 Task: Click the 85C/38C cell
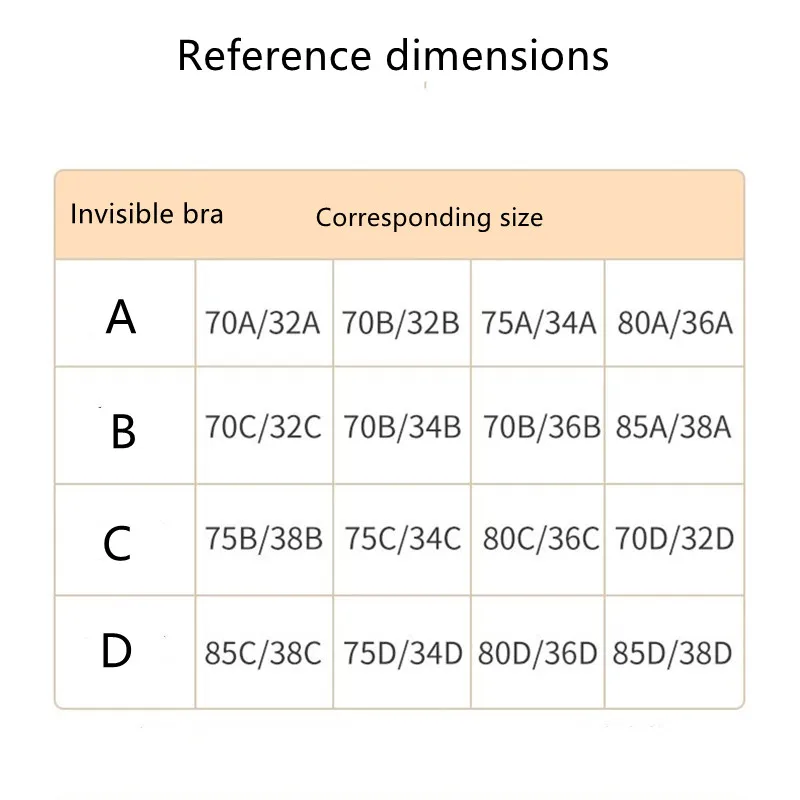click(x=263, y=654)
